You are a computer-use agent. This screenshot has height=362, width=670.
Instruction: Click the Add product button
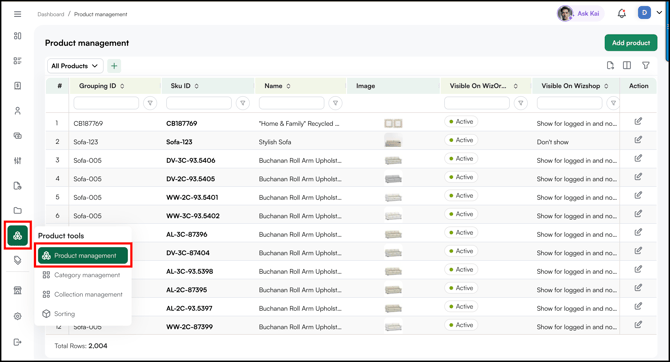click(631, 43)
